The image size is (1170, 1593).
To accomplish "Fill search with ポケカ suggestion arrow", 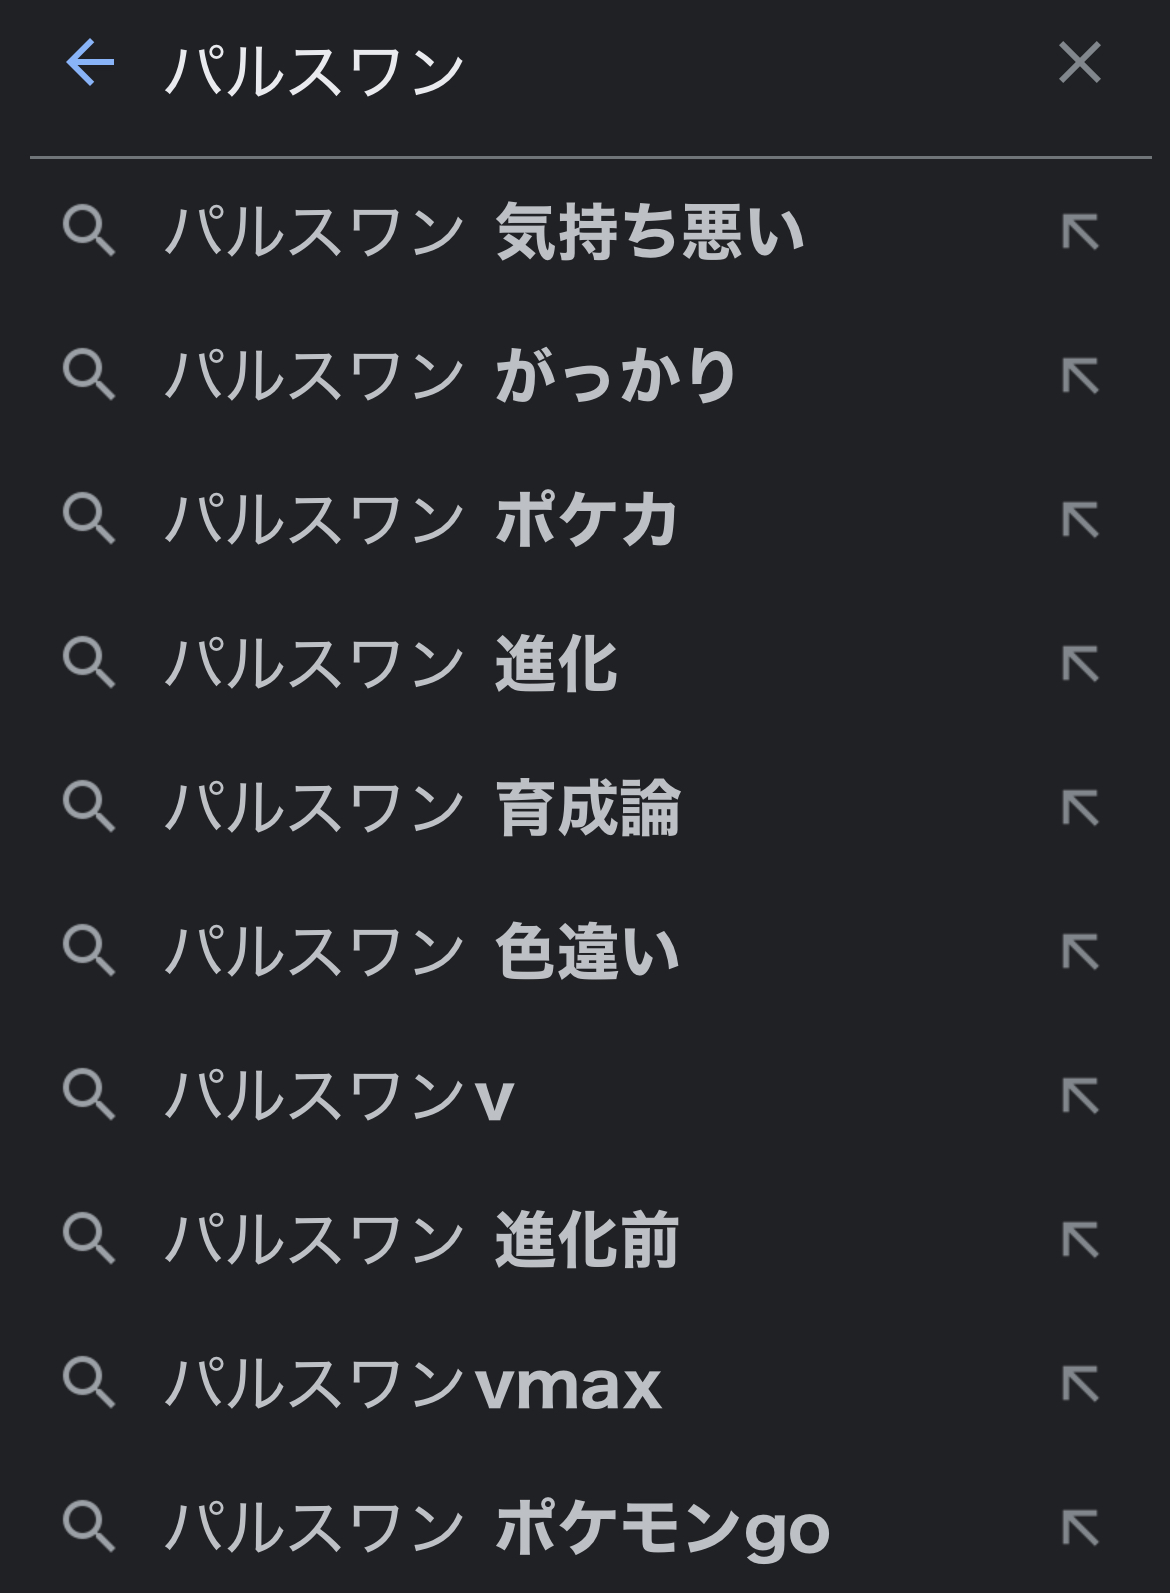I will click(1080, 520).
